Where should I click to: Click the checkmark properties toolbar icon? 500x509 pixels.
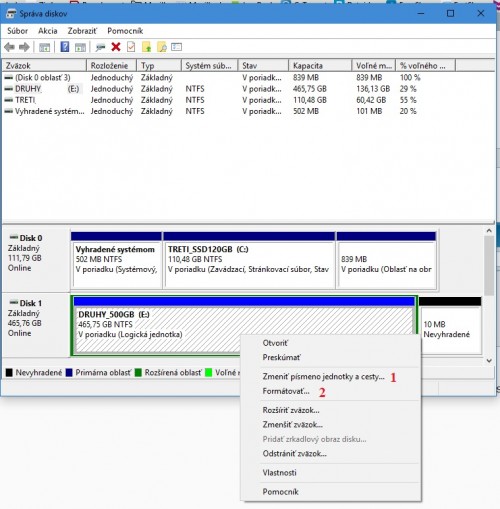tap(131, 47)
